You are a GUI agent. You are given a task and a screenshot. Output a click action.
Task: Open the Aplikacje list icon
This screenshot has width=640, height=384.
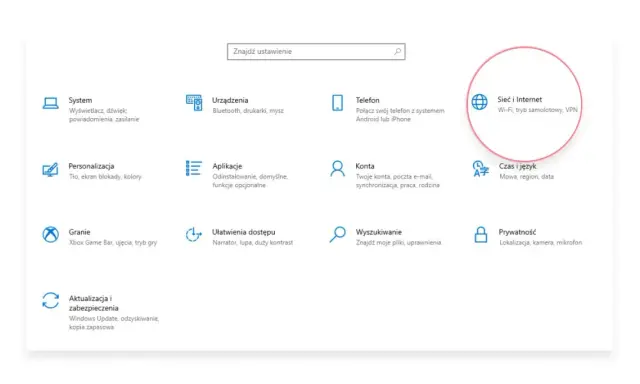click(x=194, y=168)
